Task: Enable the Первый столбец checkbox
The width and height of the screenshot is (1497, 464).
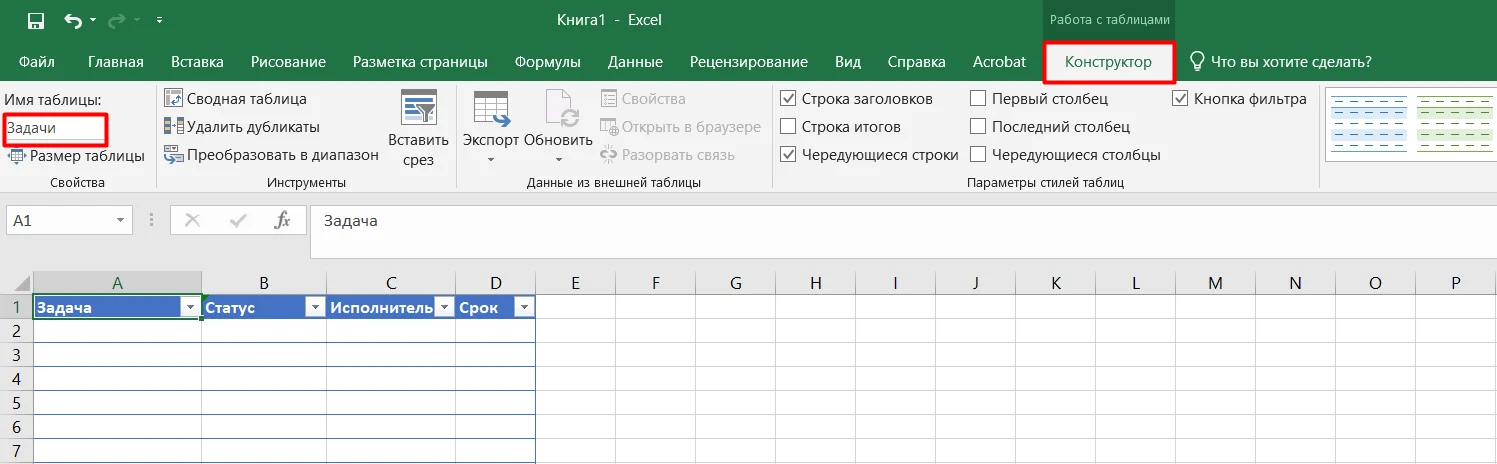Action: click(x=978, y=99)
